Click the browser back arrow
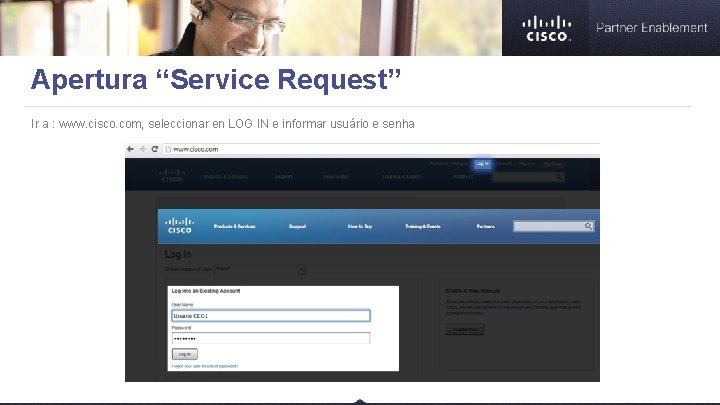The image size is (720, 405). coord(130,149)
